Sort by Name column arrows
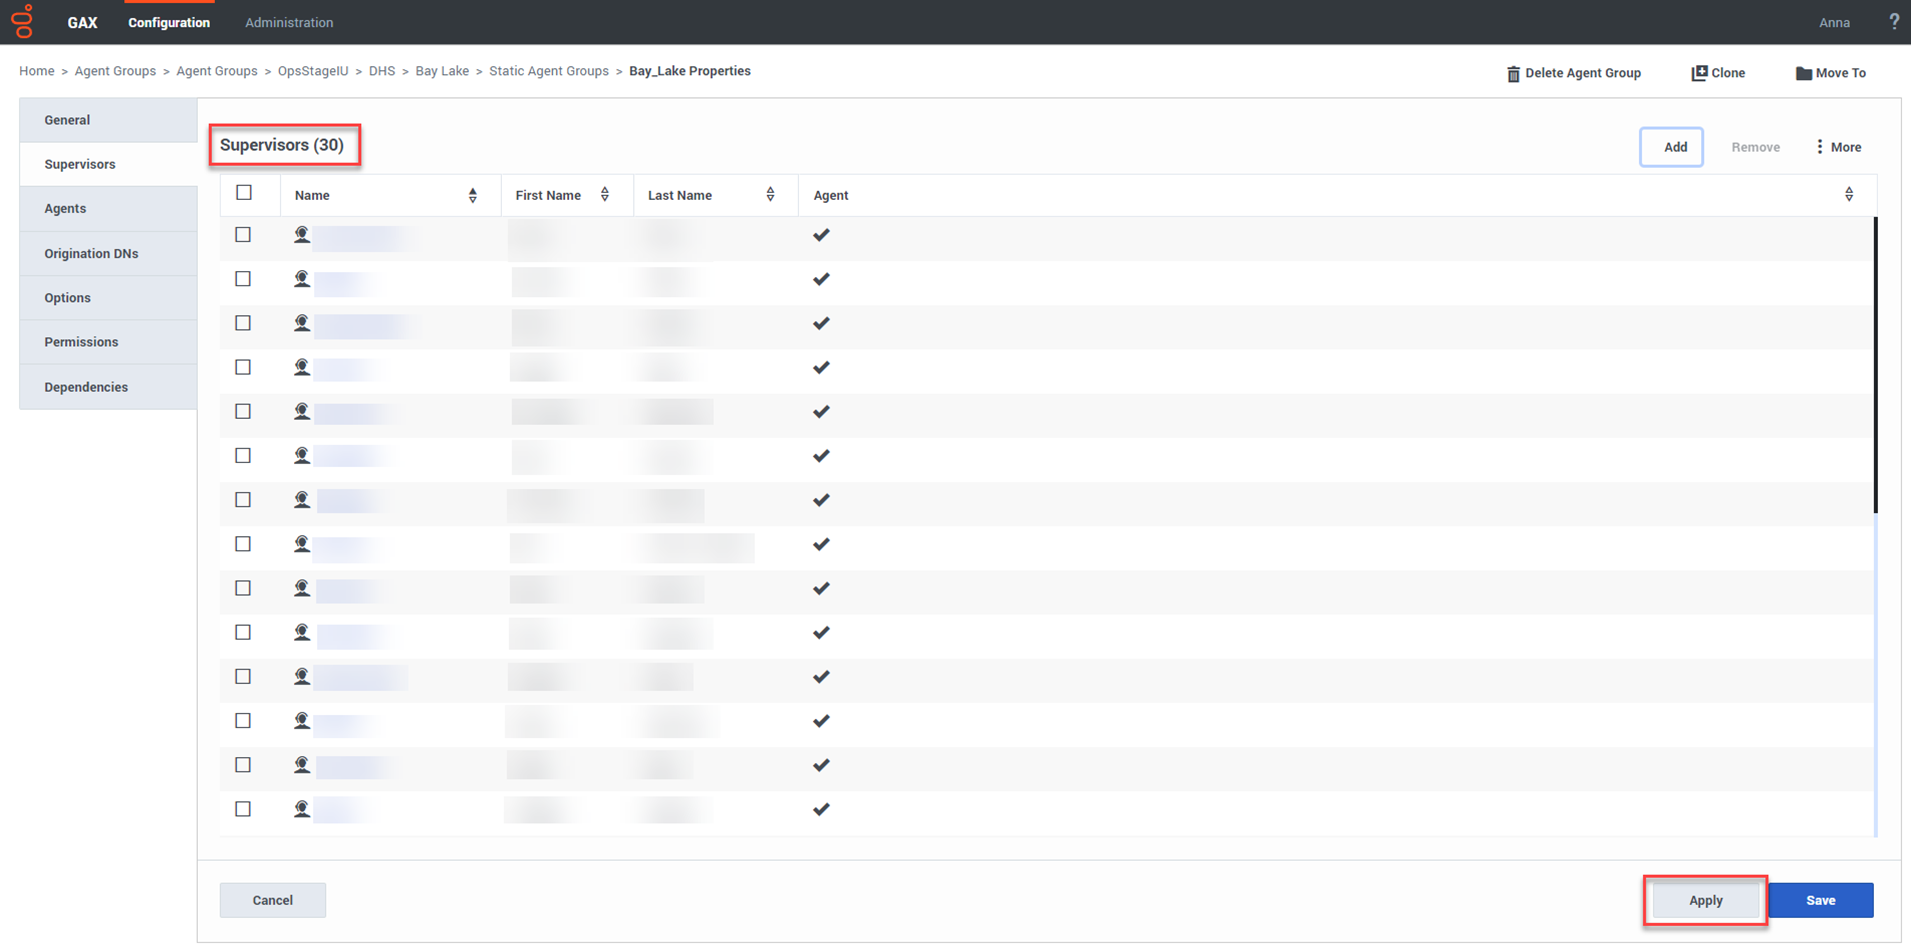 point(473,196)
